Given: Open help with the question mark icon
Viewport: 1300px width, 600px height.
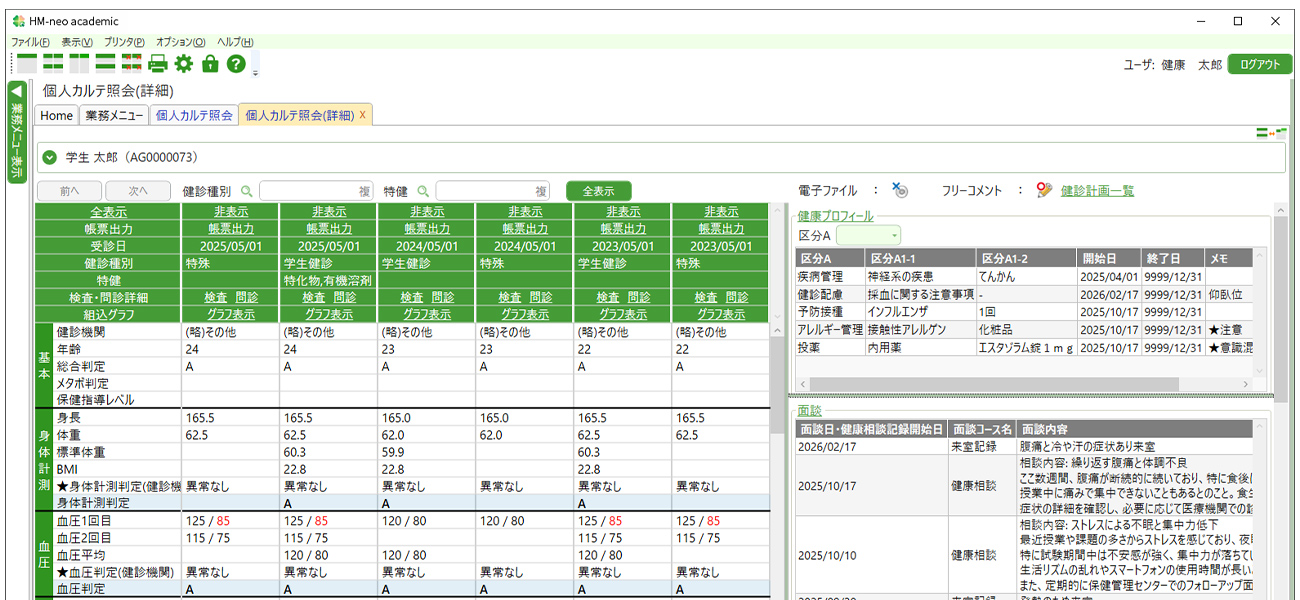Looking at the screenshot, I should [236, 64].
